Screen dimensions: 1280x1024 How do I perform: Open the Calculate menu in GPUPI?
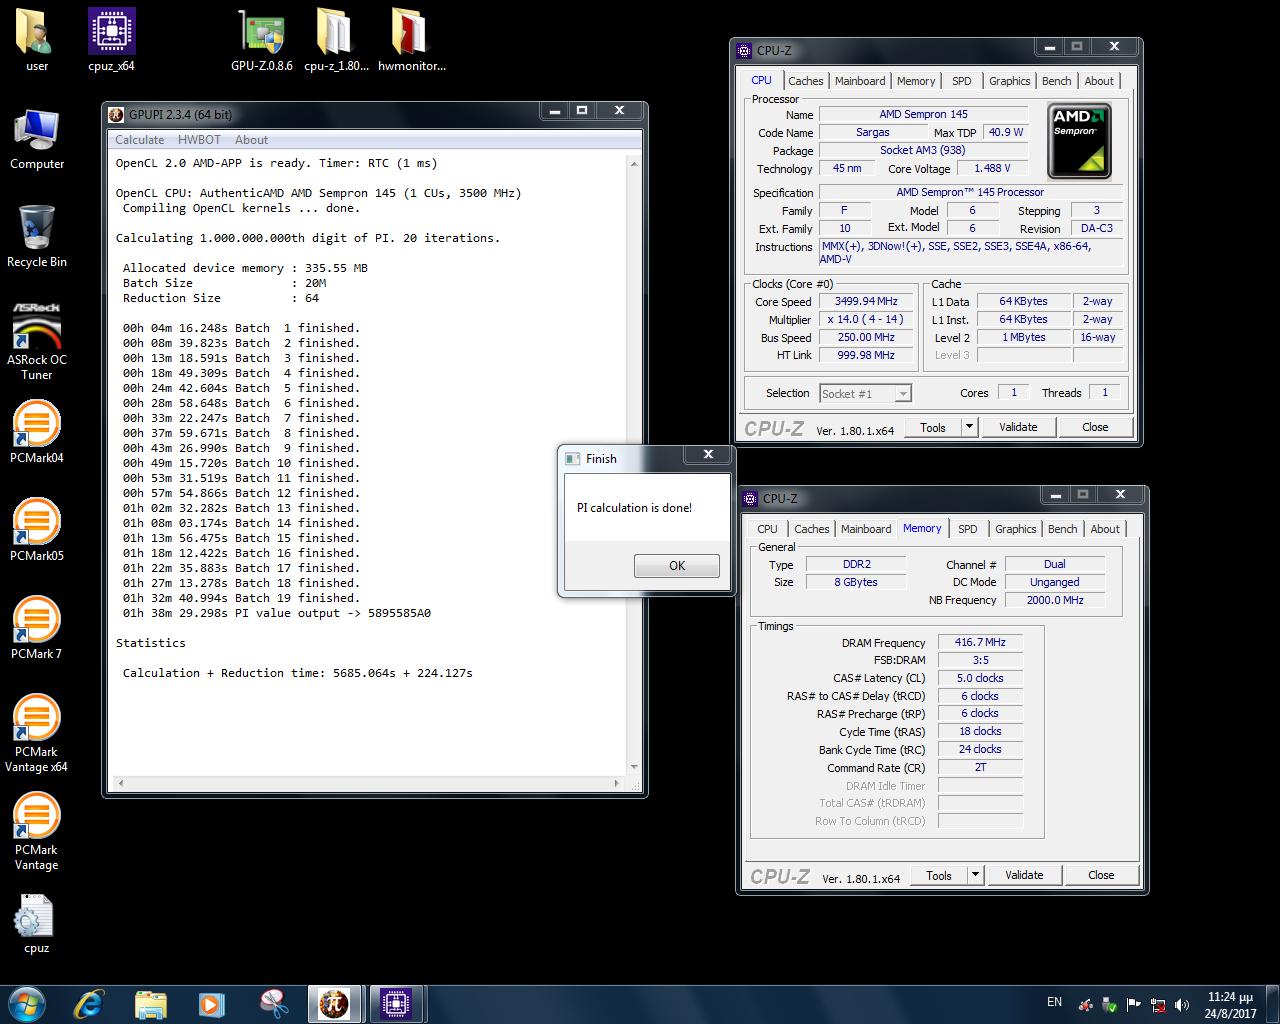(x=139, y=140)
